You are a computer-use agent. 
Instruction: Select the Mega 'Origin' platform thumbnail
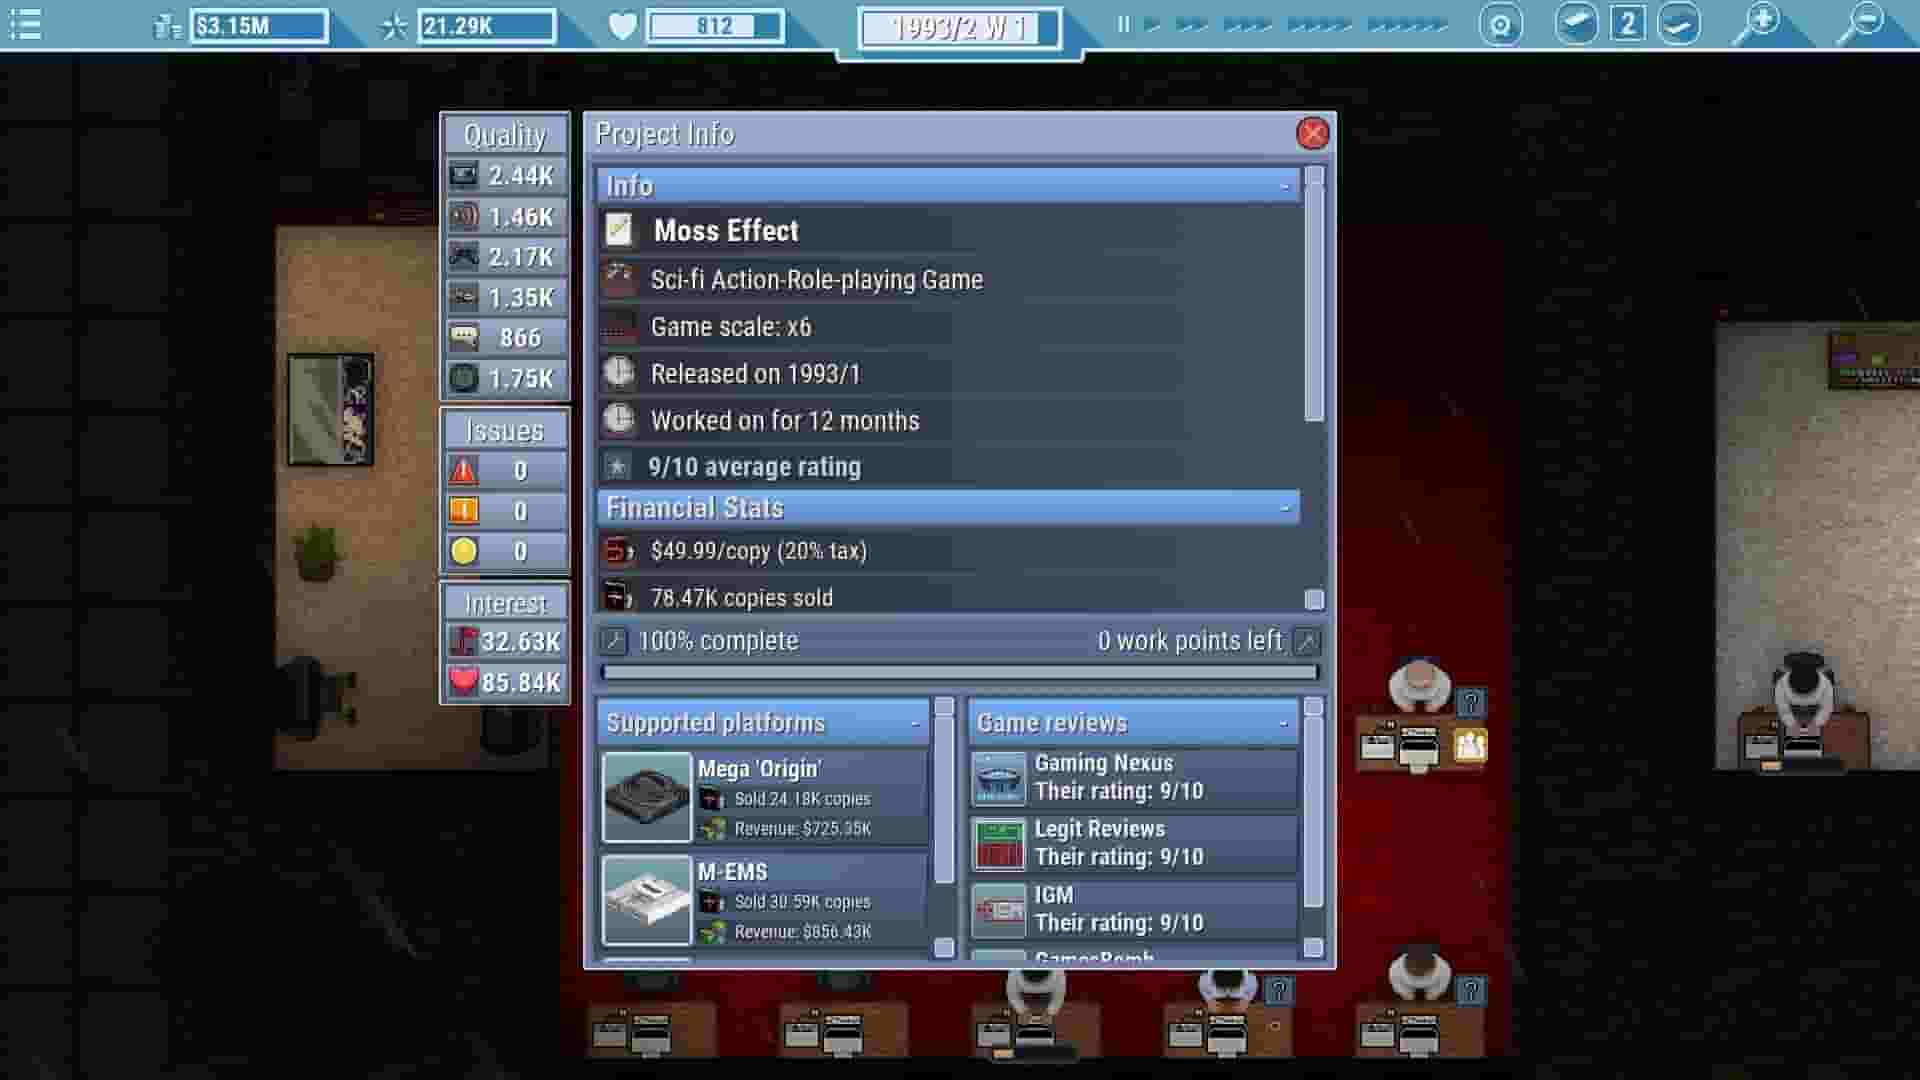click(647, 797)
